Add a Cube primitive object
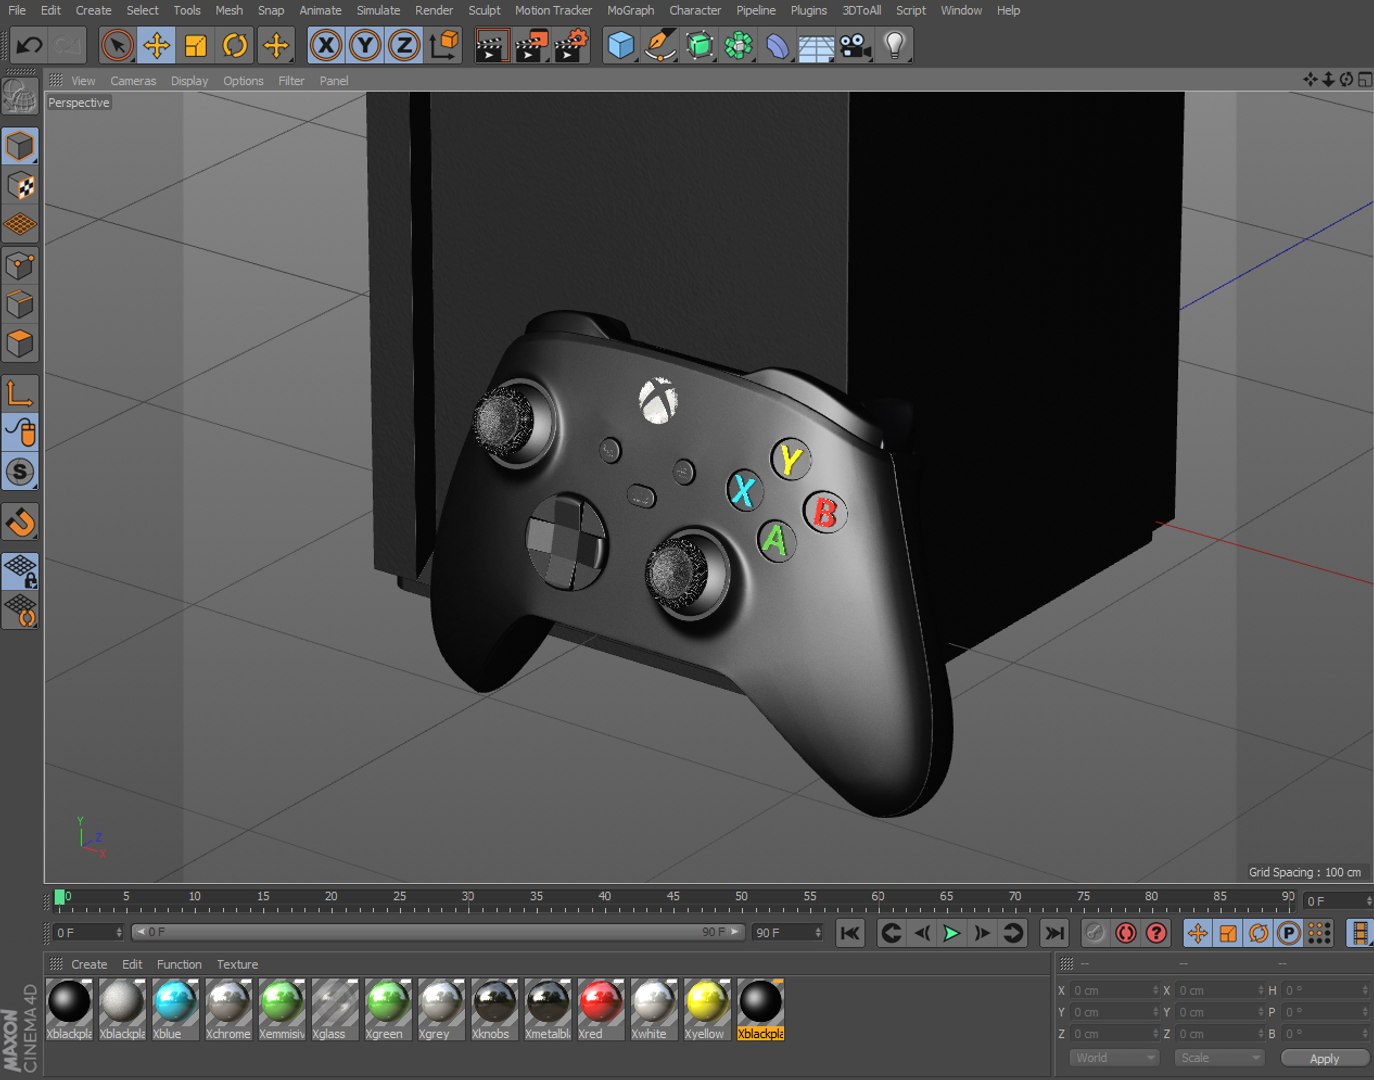1374x1080 pixels. click(621, 45)
